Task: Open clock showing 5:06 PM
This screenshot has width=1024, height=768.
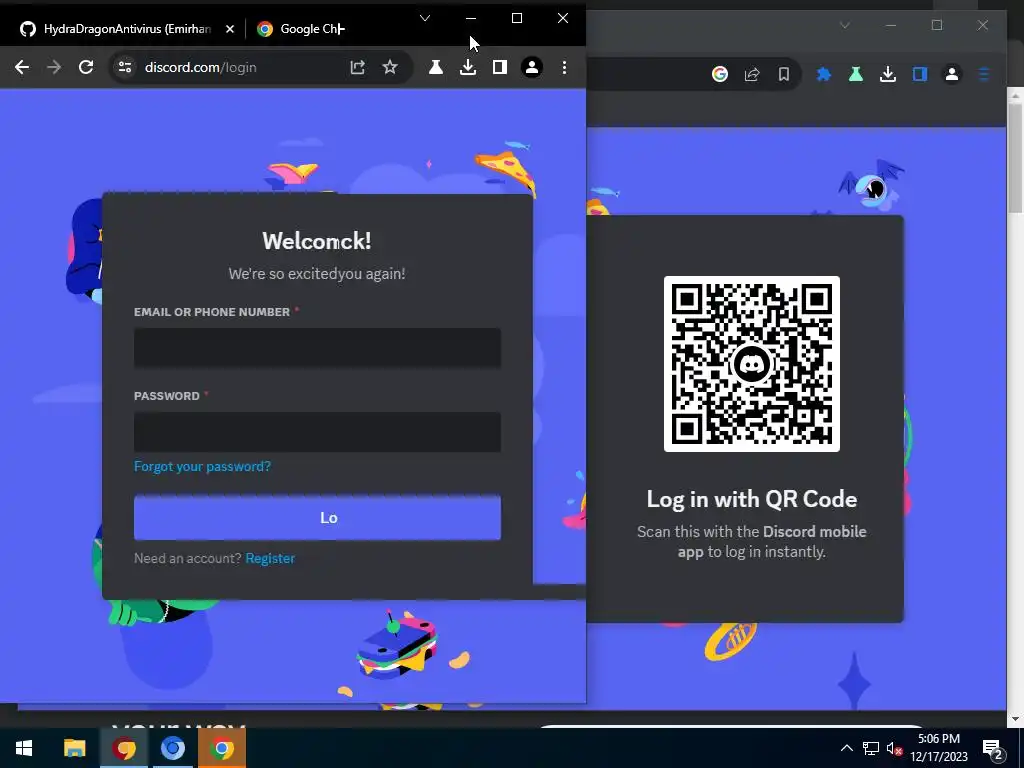Action: pyautogui.click(x=938, y=748)
